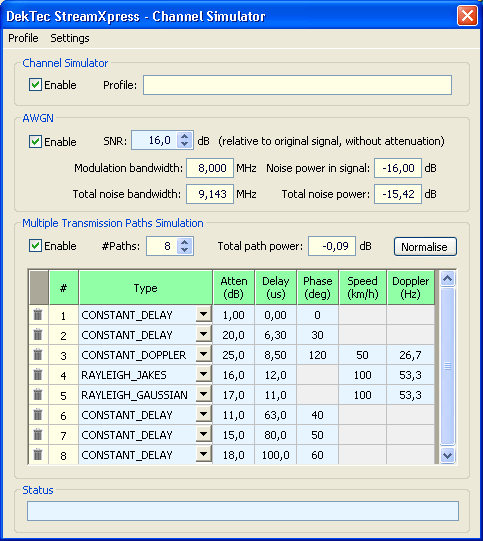Image resolution: width=483 pixels, height=541 pixels.
Task: Click the Normalise button
Action: (x=425, y=247)
